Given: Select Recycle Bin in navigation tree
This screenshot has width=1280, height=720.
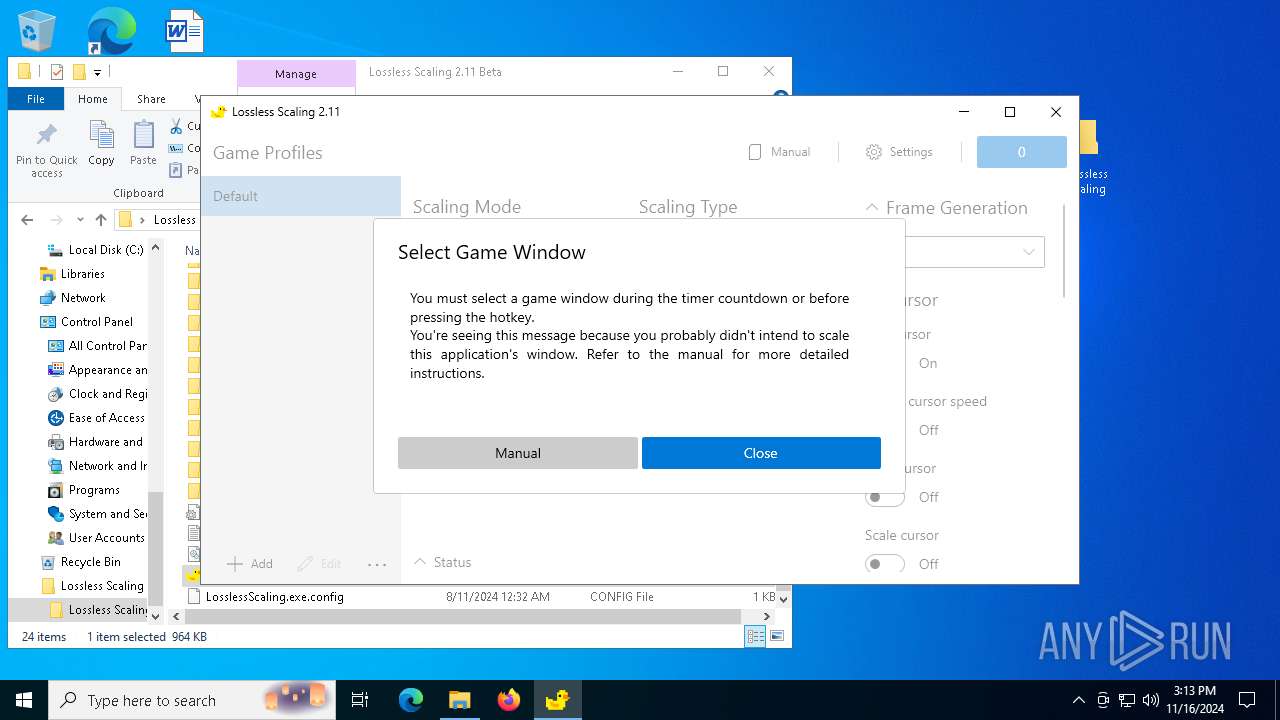Looking at the screenshot, I should pyautogui.click(x=90, y=562).
